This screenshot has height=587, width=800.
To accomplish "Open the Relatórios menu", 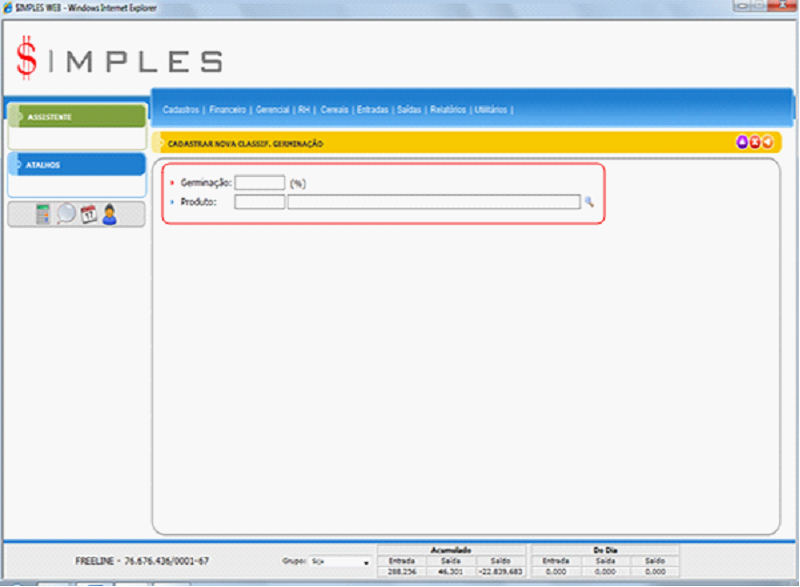I will click(448, 109).
